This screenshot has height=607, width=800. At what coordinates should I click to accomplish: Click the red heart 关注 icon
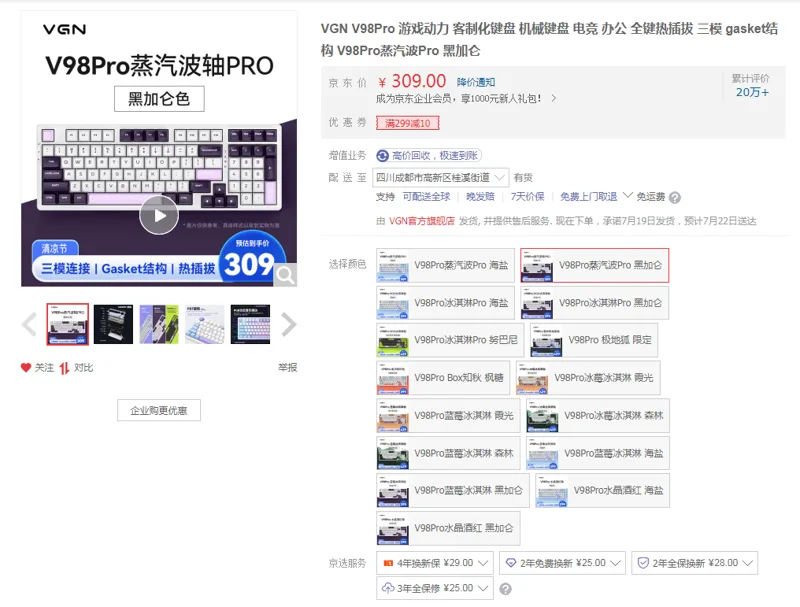[x=26, y=367]
